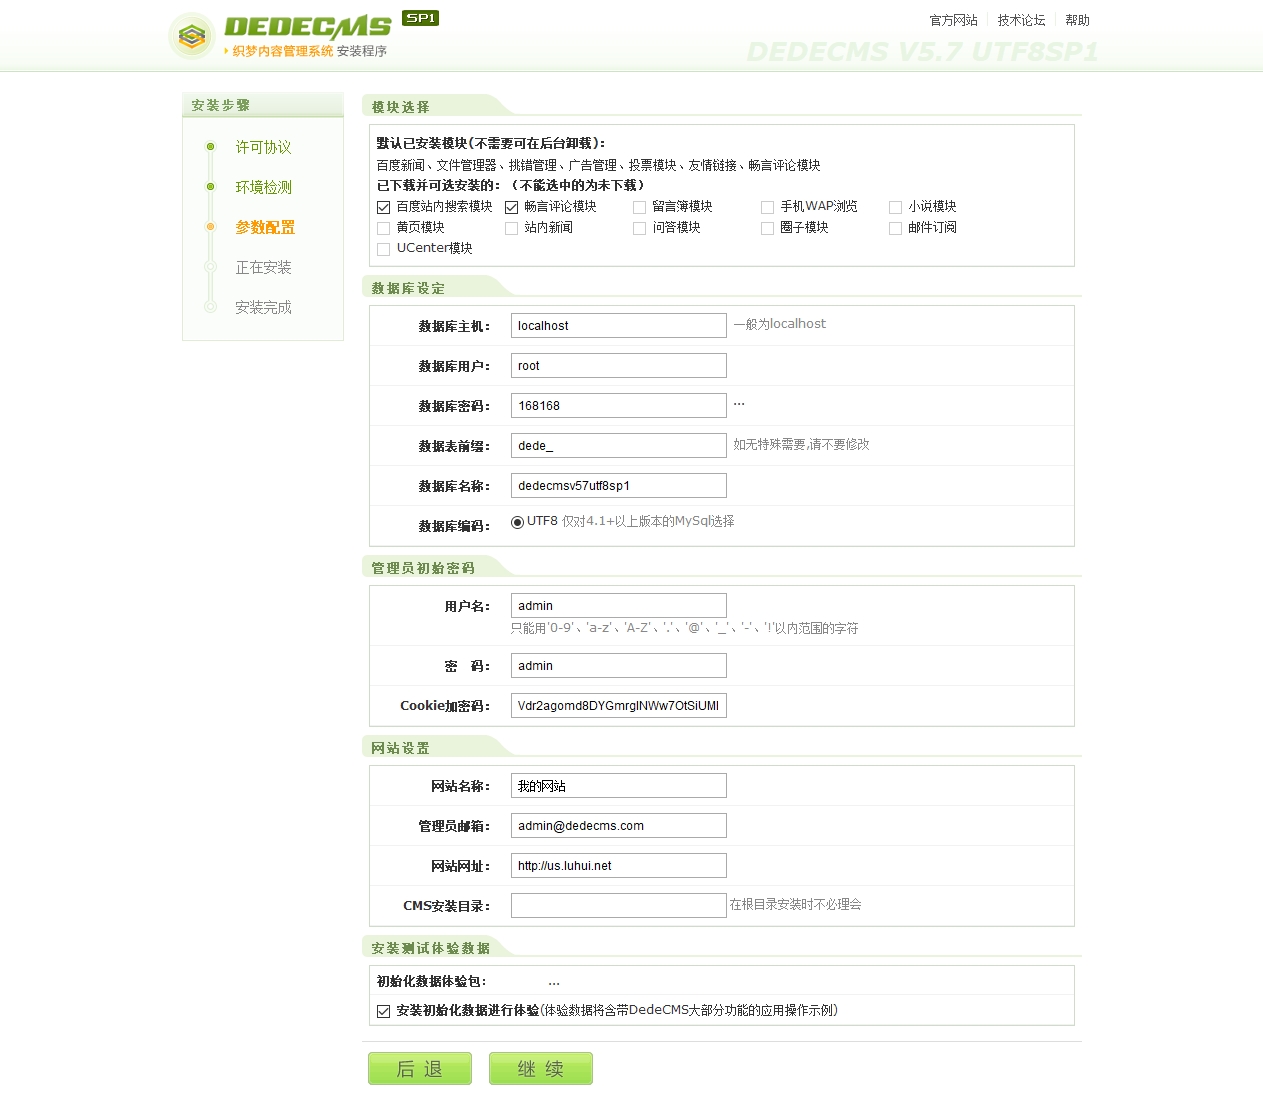Enable 问答模块 checkbox

point(639,228)
